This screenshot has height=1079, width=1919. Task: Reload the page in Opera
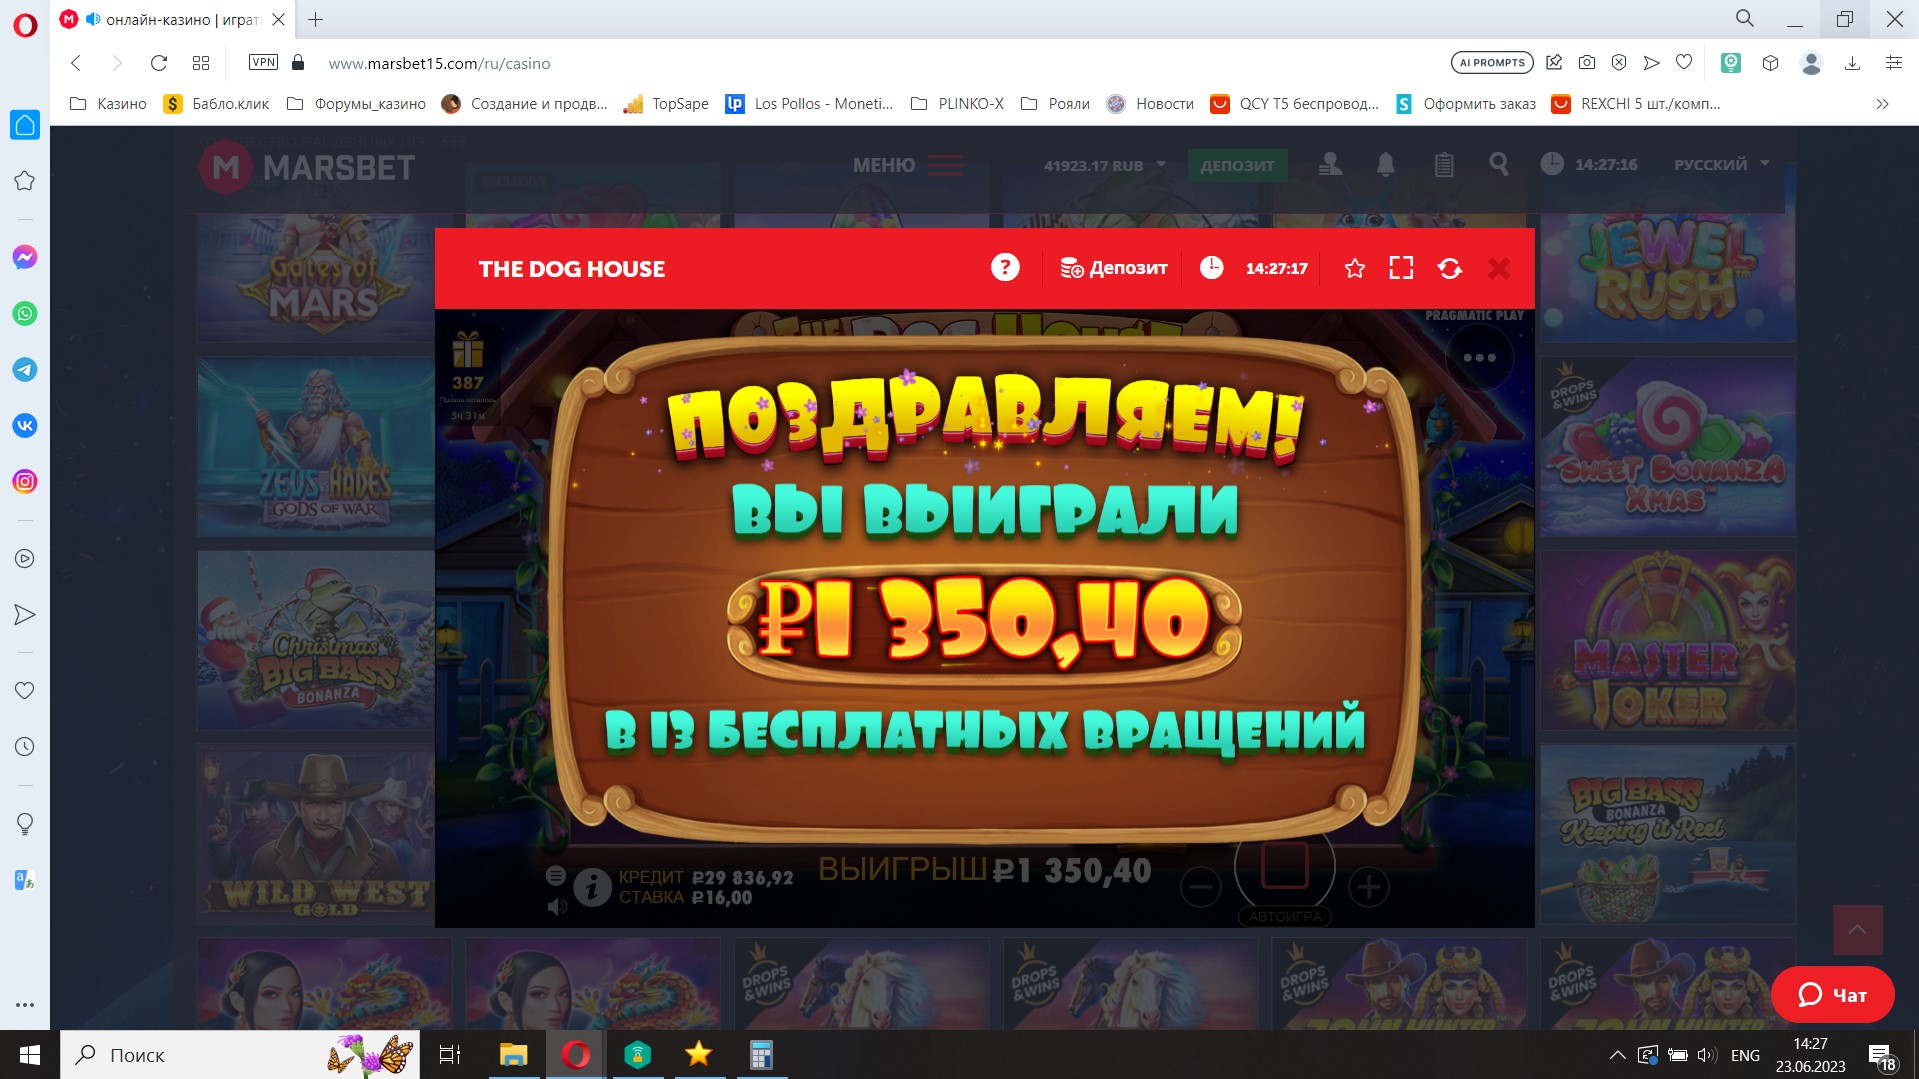pos(158,63)
